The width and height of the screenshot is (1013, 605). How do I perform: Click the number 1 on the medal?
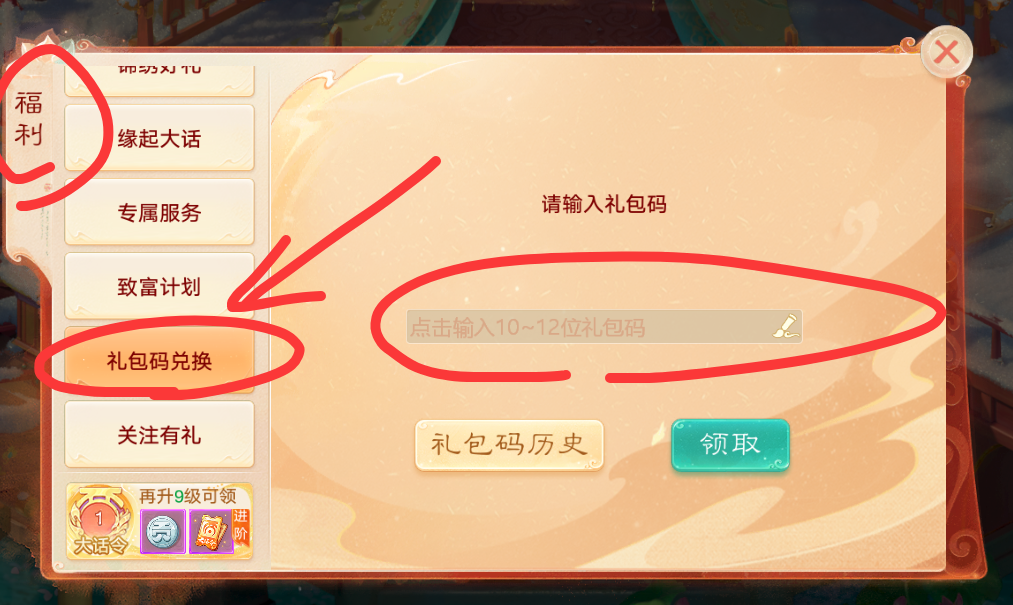tap(99, 518)
